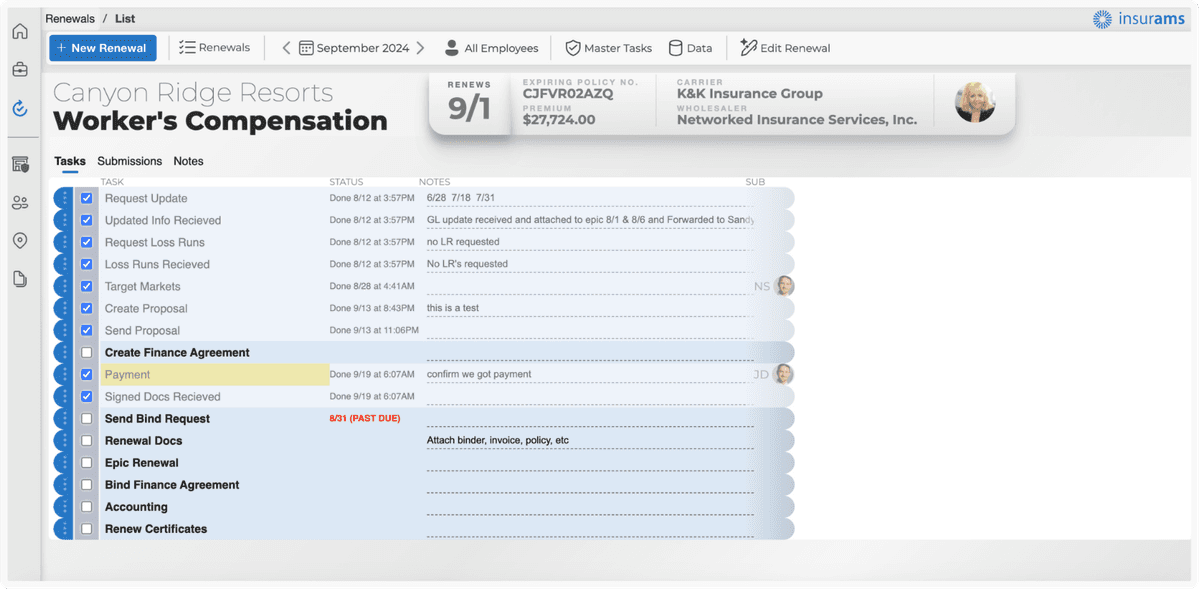
Task: Switch to Submissions tab
Action: tap(129, 161)
